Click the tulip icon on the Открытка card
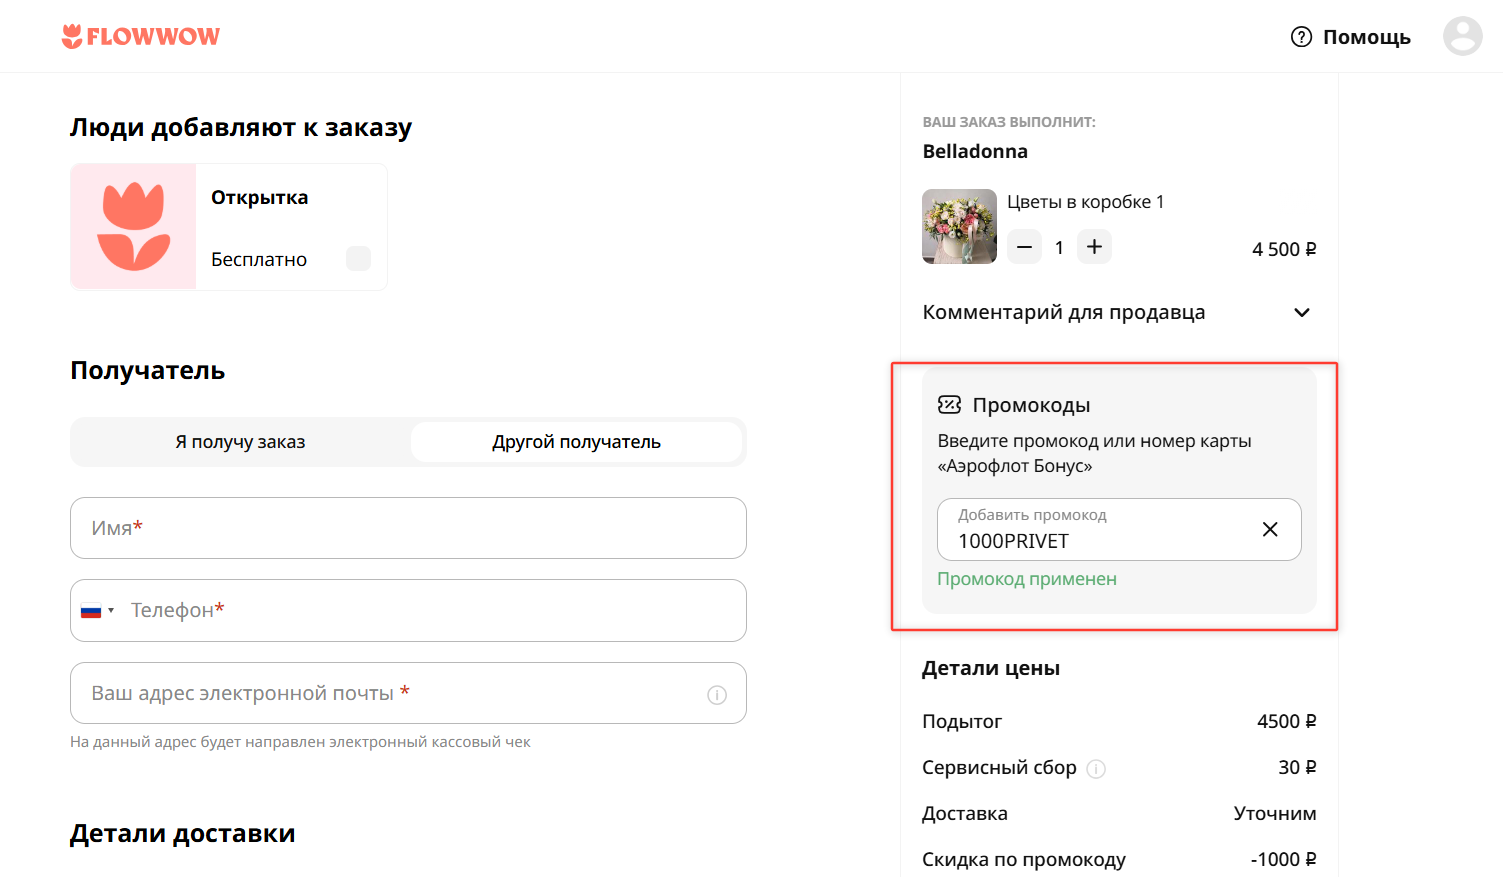The width and height of the screenshot is (1503, 877). [133, 226]
